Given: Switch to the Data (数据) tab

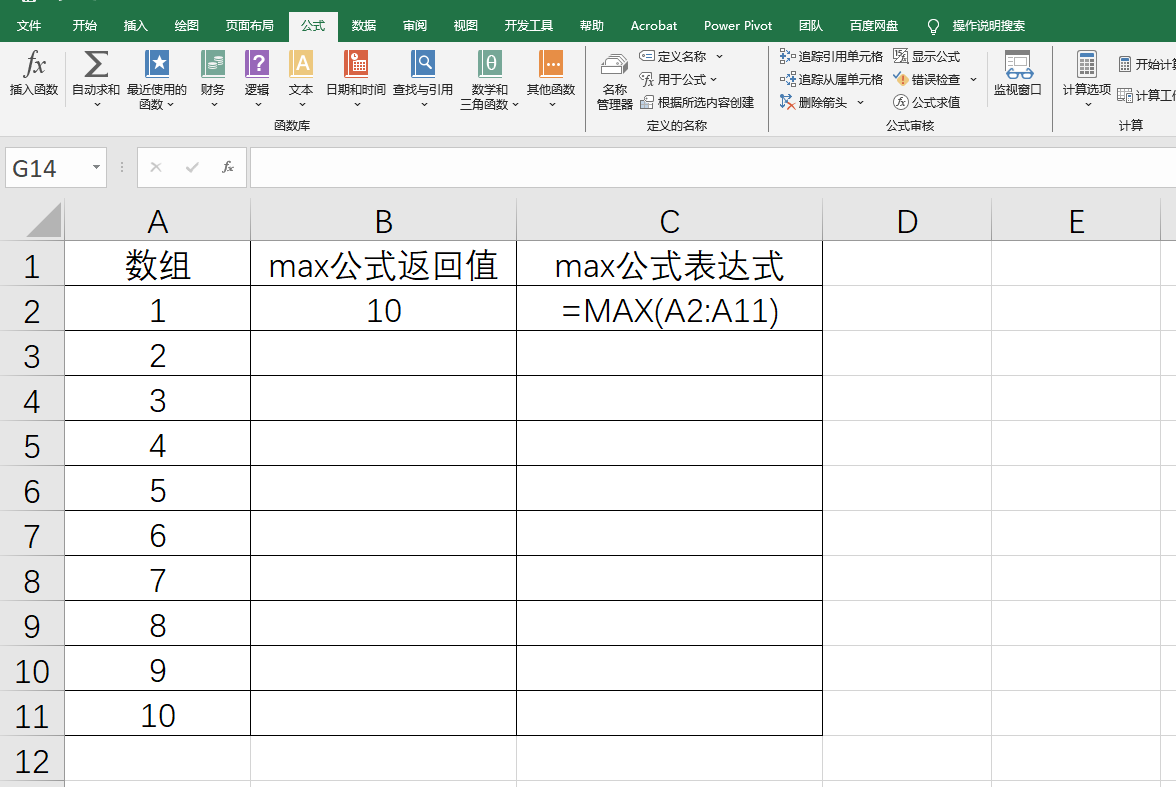Looking at the screenshot, I should (x=364, y=26).
